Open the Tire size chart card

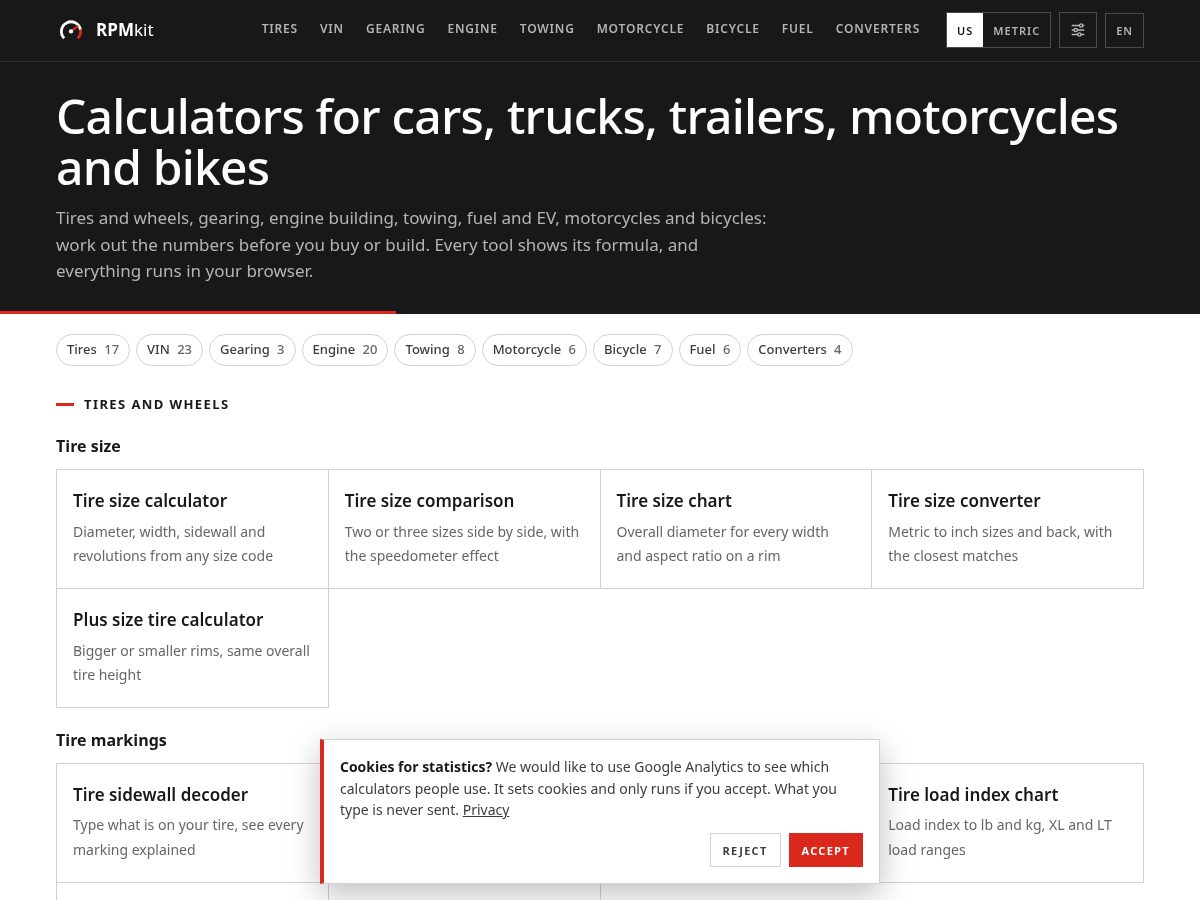[x=736, y=529]
